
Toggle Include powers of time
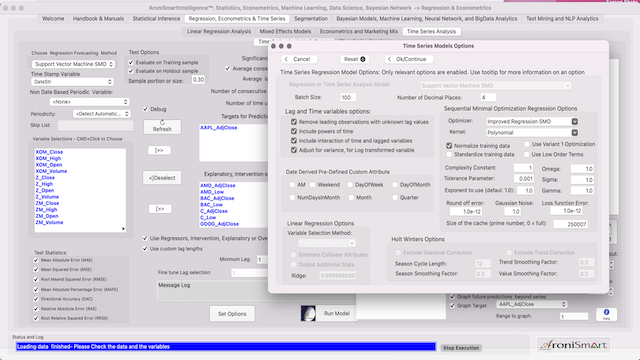point(294,131)
